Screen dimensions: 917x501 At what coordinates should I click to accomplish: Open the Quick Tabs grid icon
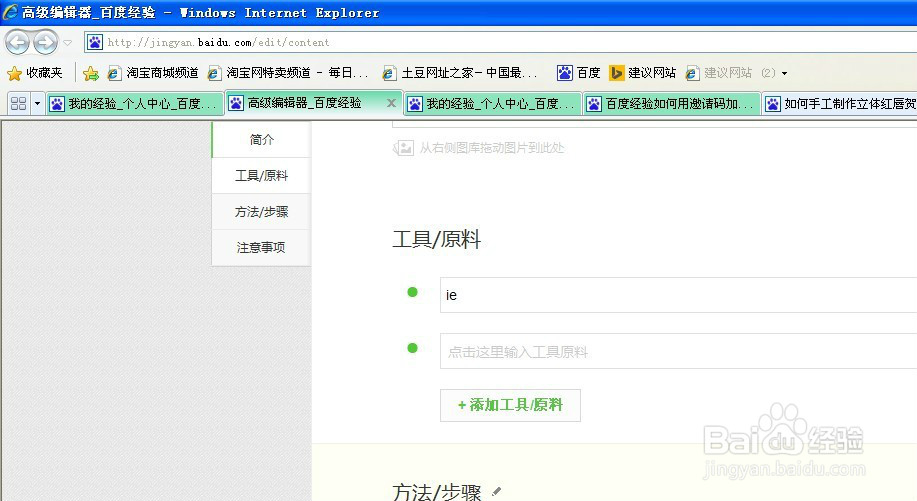click(x=19, y=103)
